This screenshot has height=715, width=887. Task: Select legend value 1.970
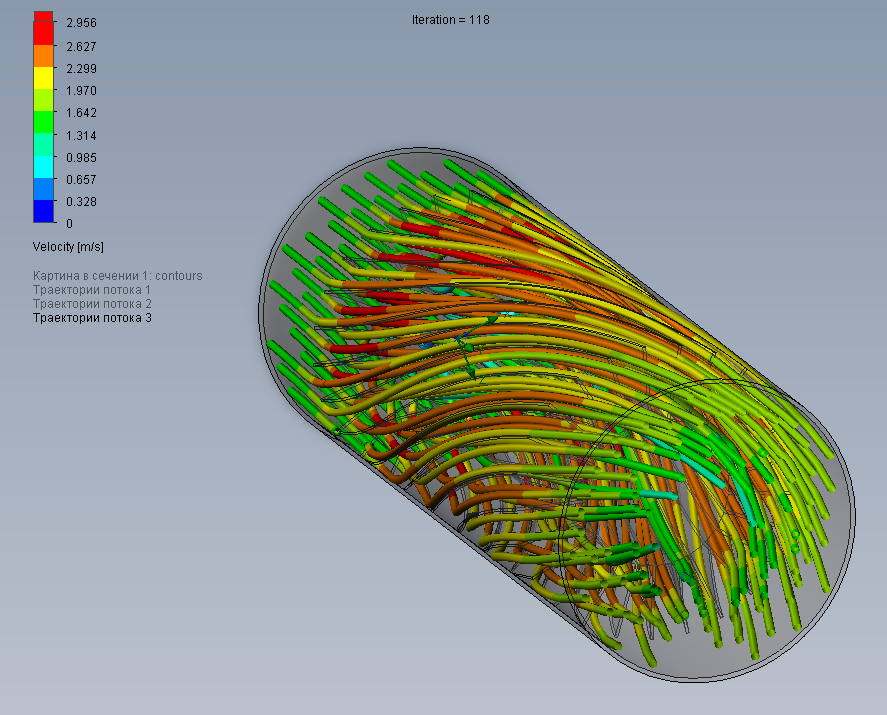[x=81, y=91]
